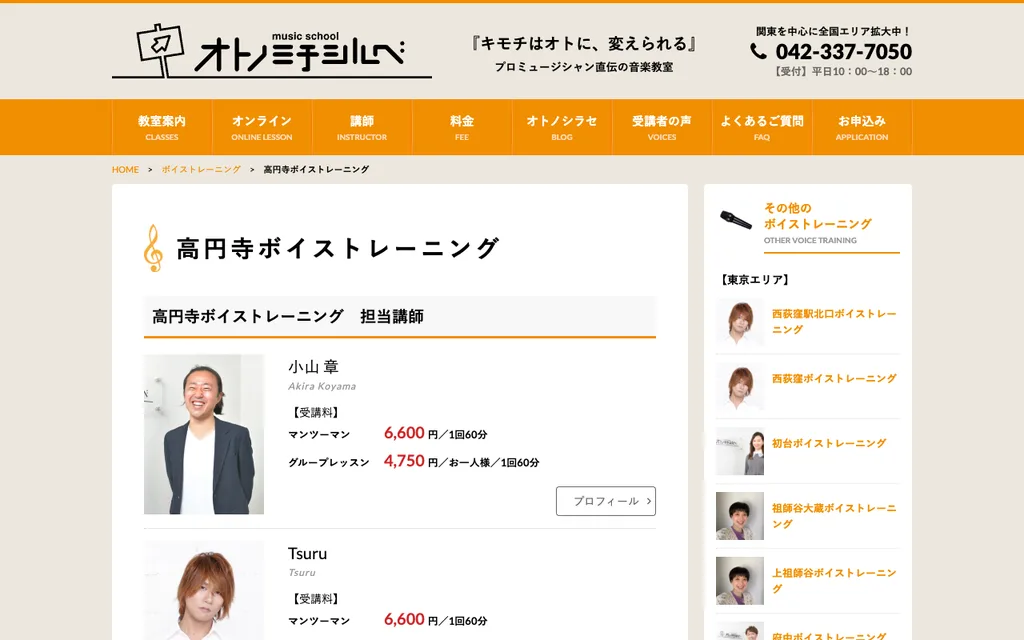This screenshot has height=640, width=1024.
Task: Click the treble clef icon beside heading
Action: click(153, 248)
